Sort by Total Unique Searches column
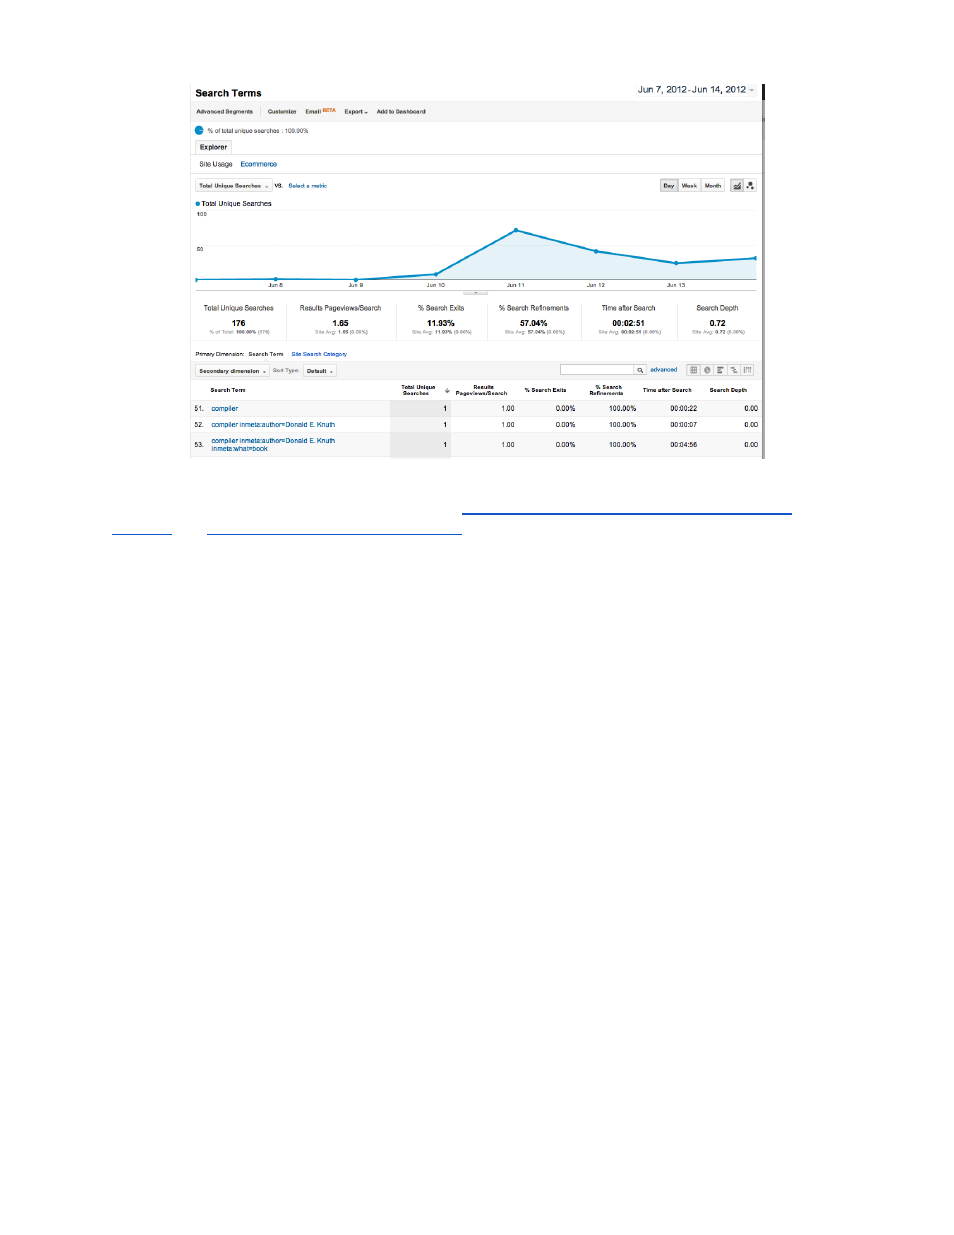Image resolution: width=954 pixels, height=1235 pixels. click(418, 390)
